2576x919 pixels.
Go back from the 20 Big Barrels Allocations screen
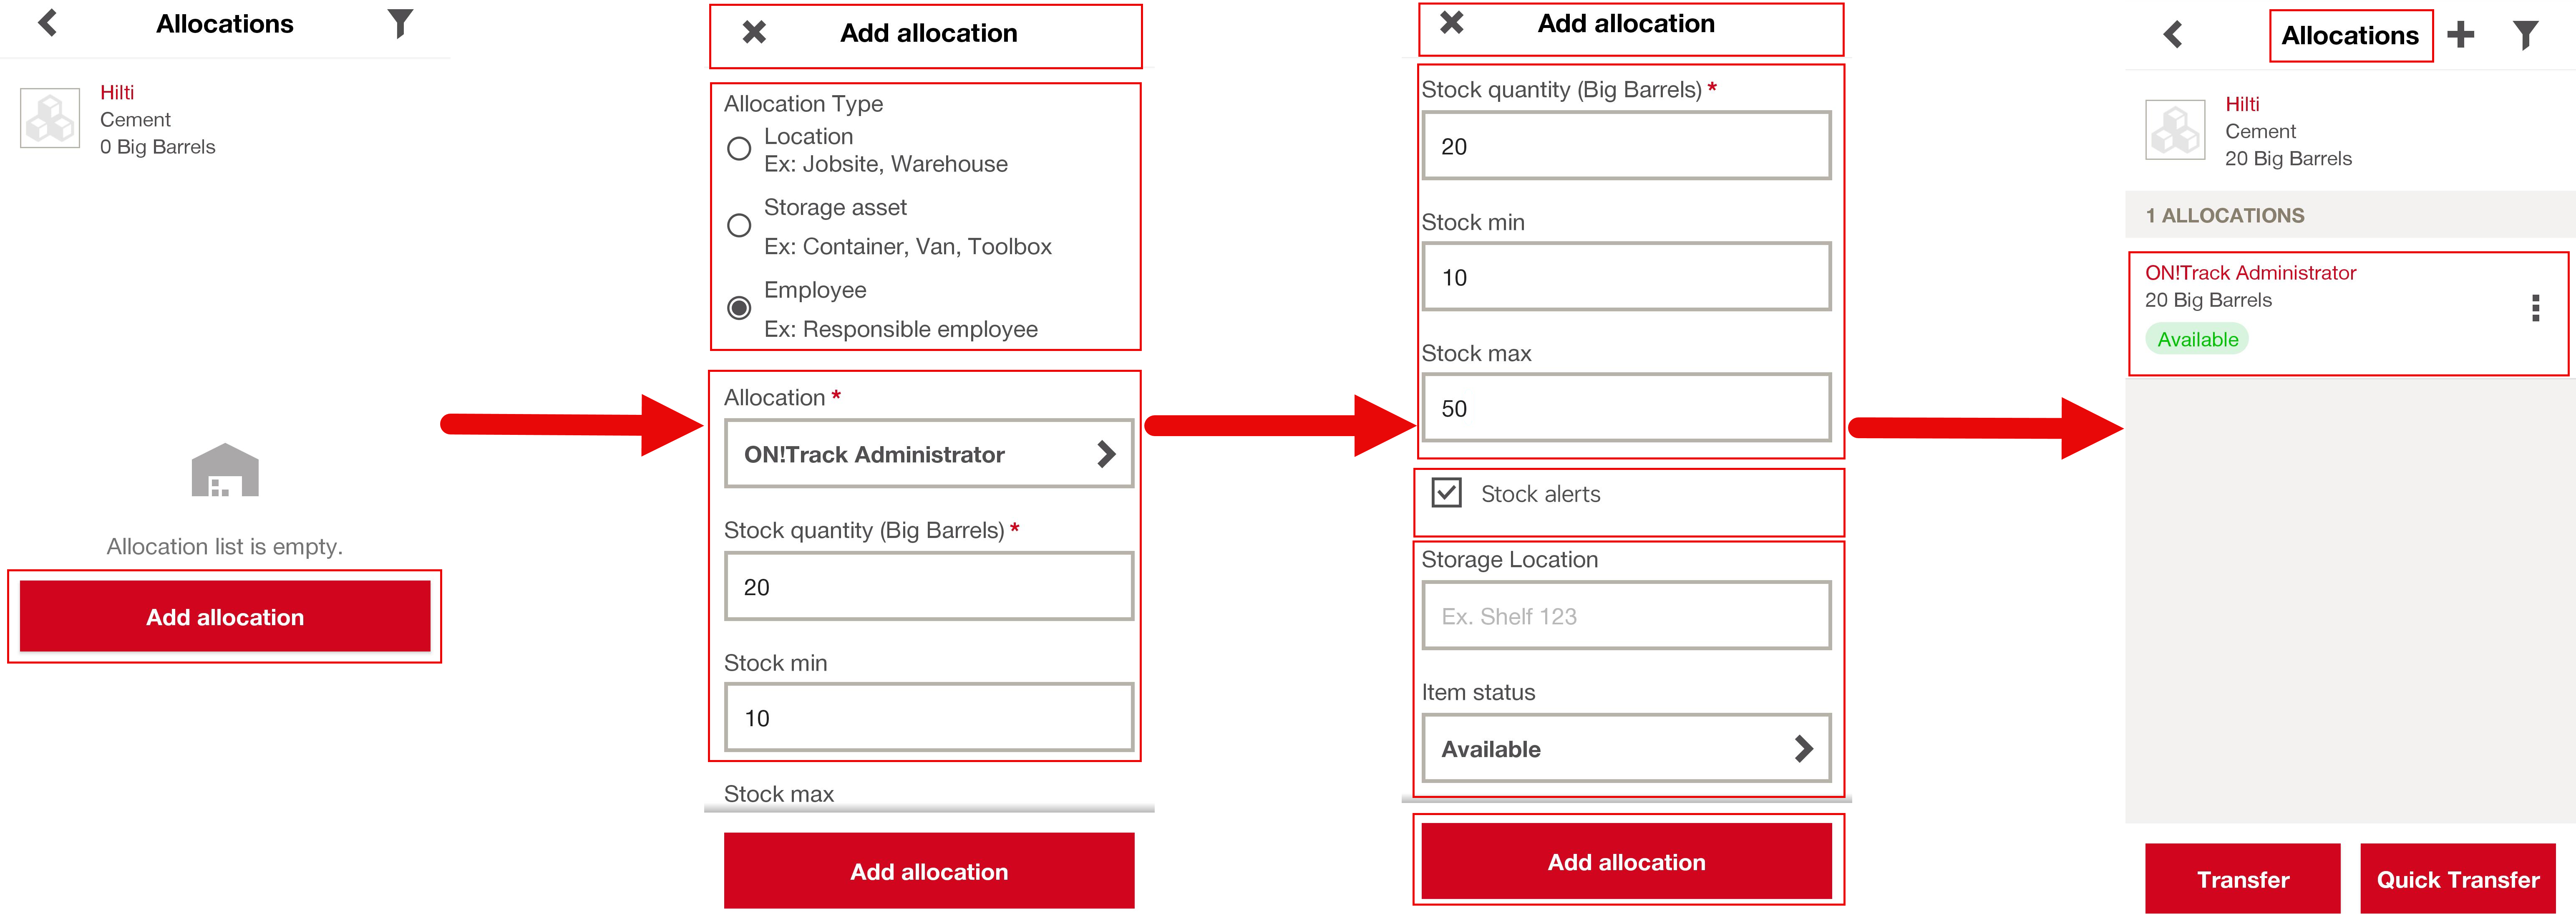pyautogui.click(x=2173, y=35)
